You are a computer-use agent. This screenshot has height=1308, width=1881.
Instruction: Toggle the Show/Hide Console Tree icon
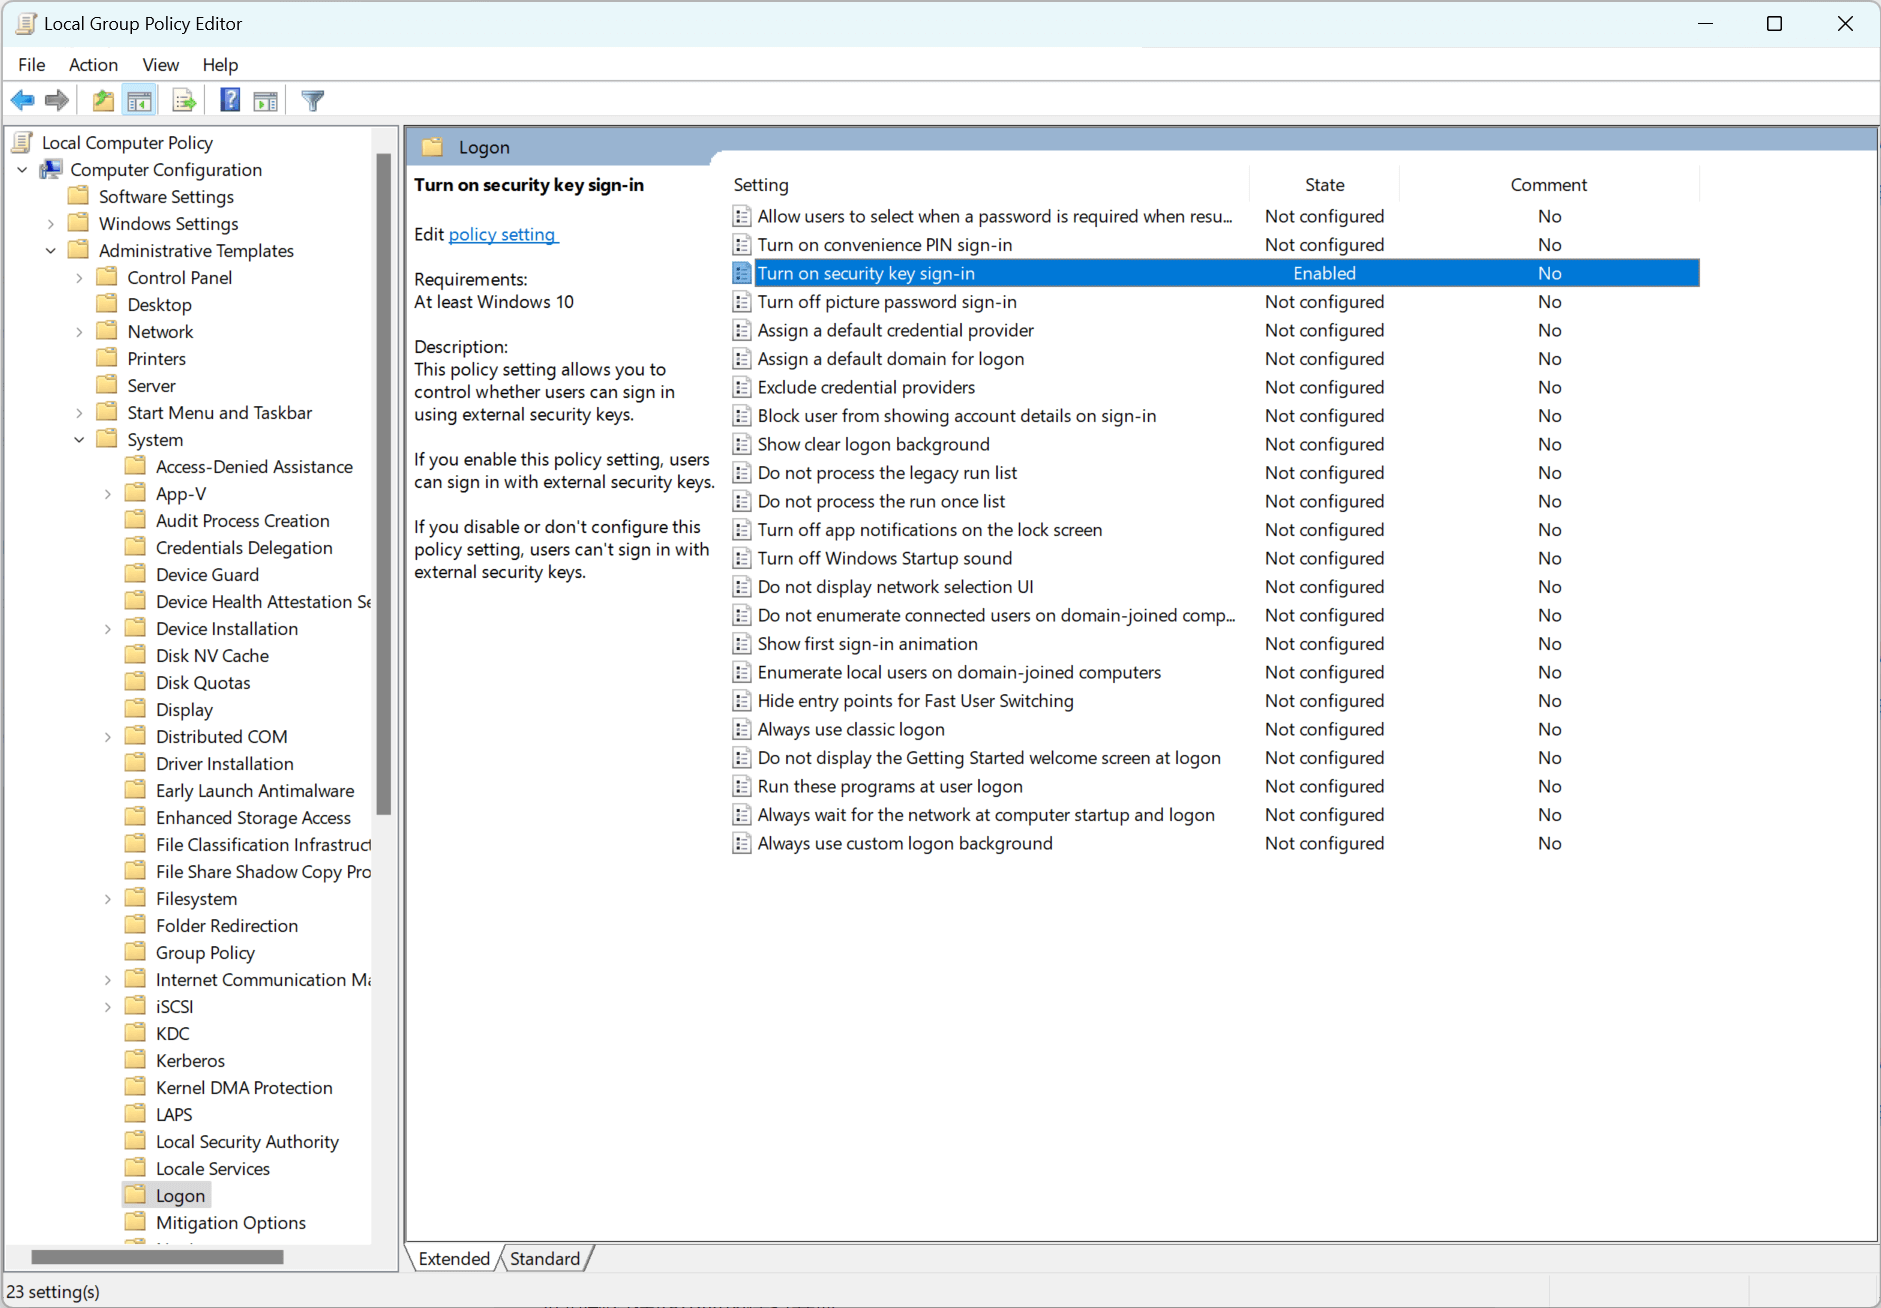coord(139,100)
